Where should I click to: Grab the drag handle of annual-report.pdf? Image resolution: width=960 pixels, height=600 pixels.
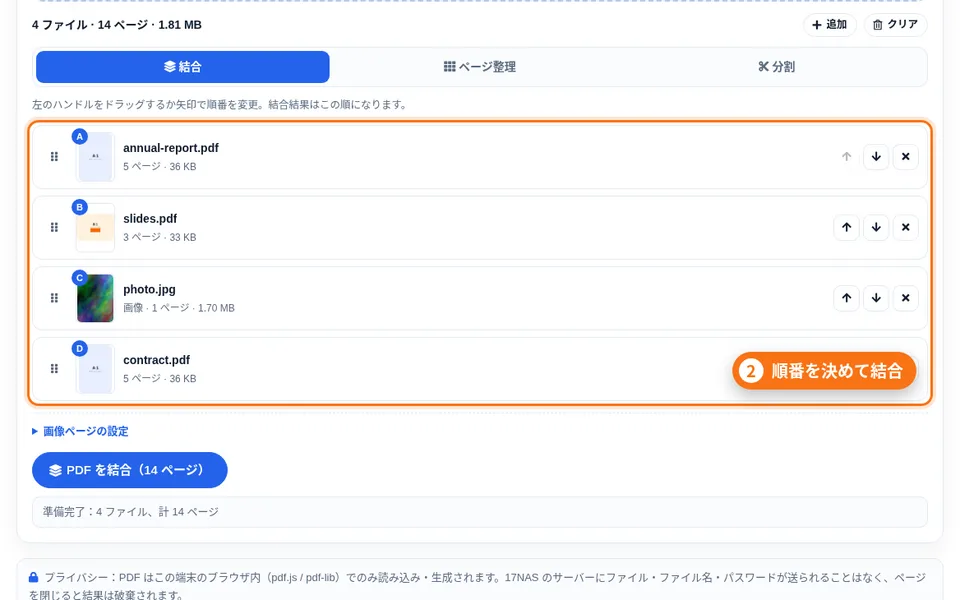coord(54,157)
